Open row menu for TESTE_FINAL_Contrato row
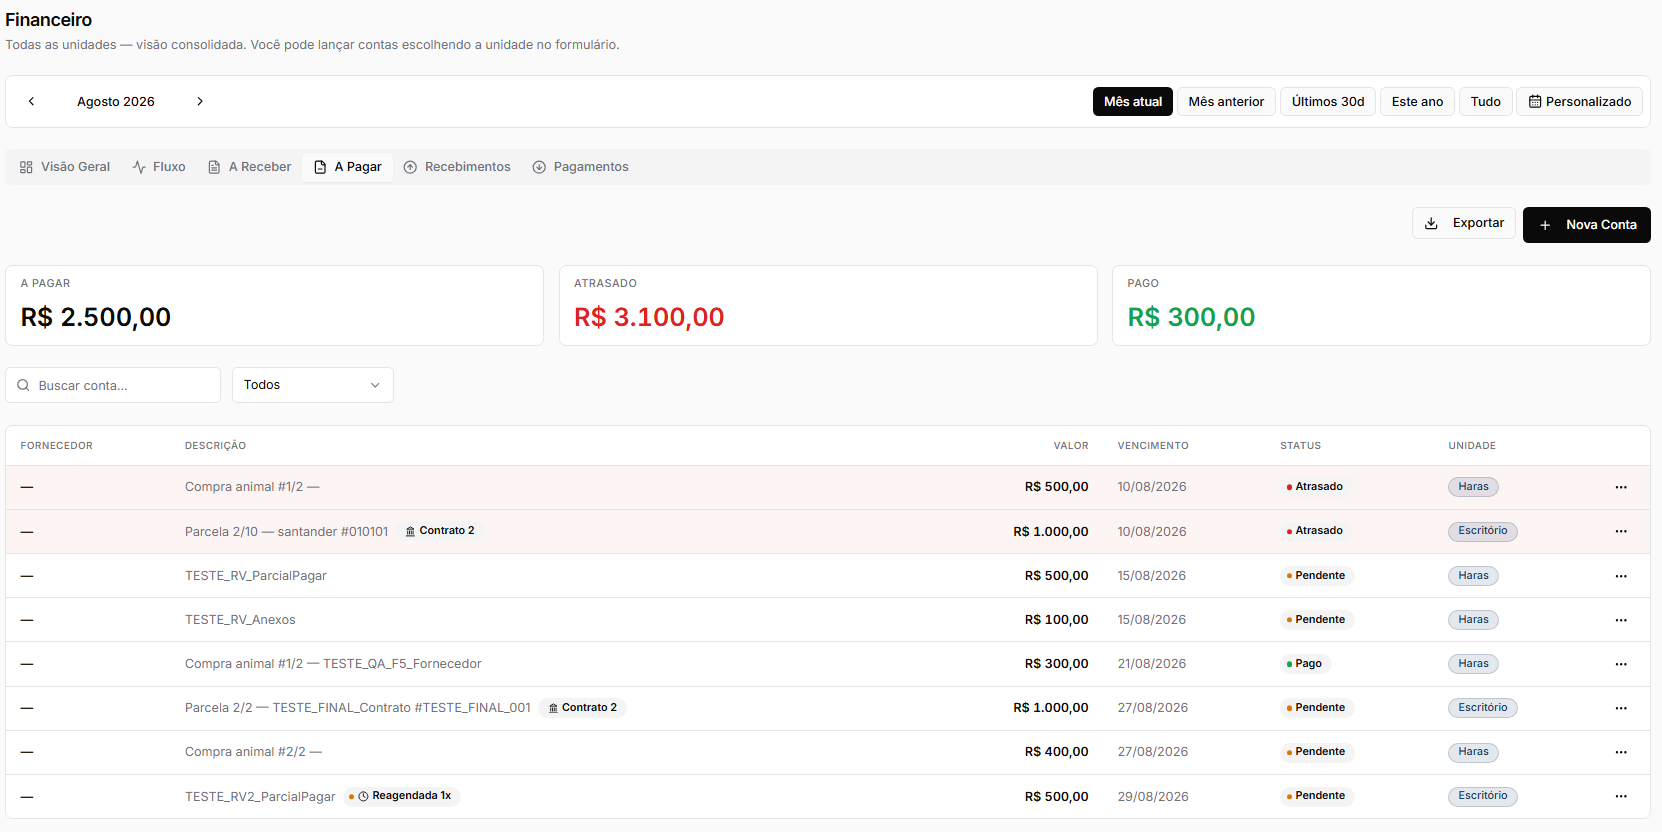The image size is (1662, 832). pos(1621,708)
